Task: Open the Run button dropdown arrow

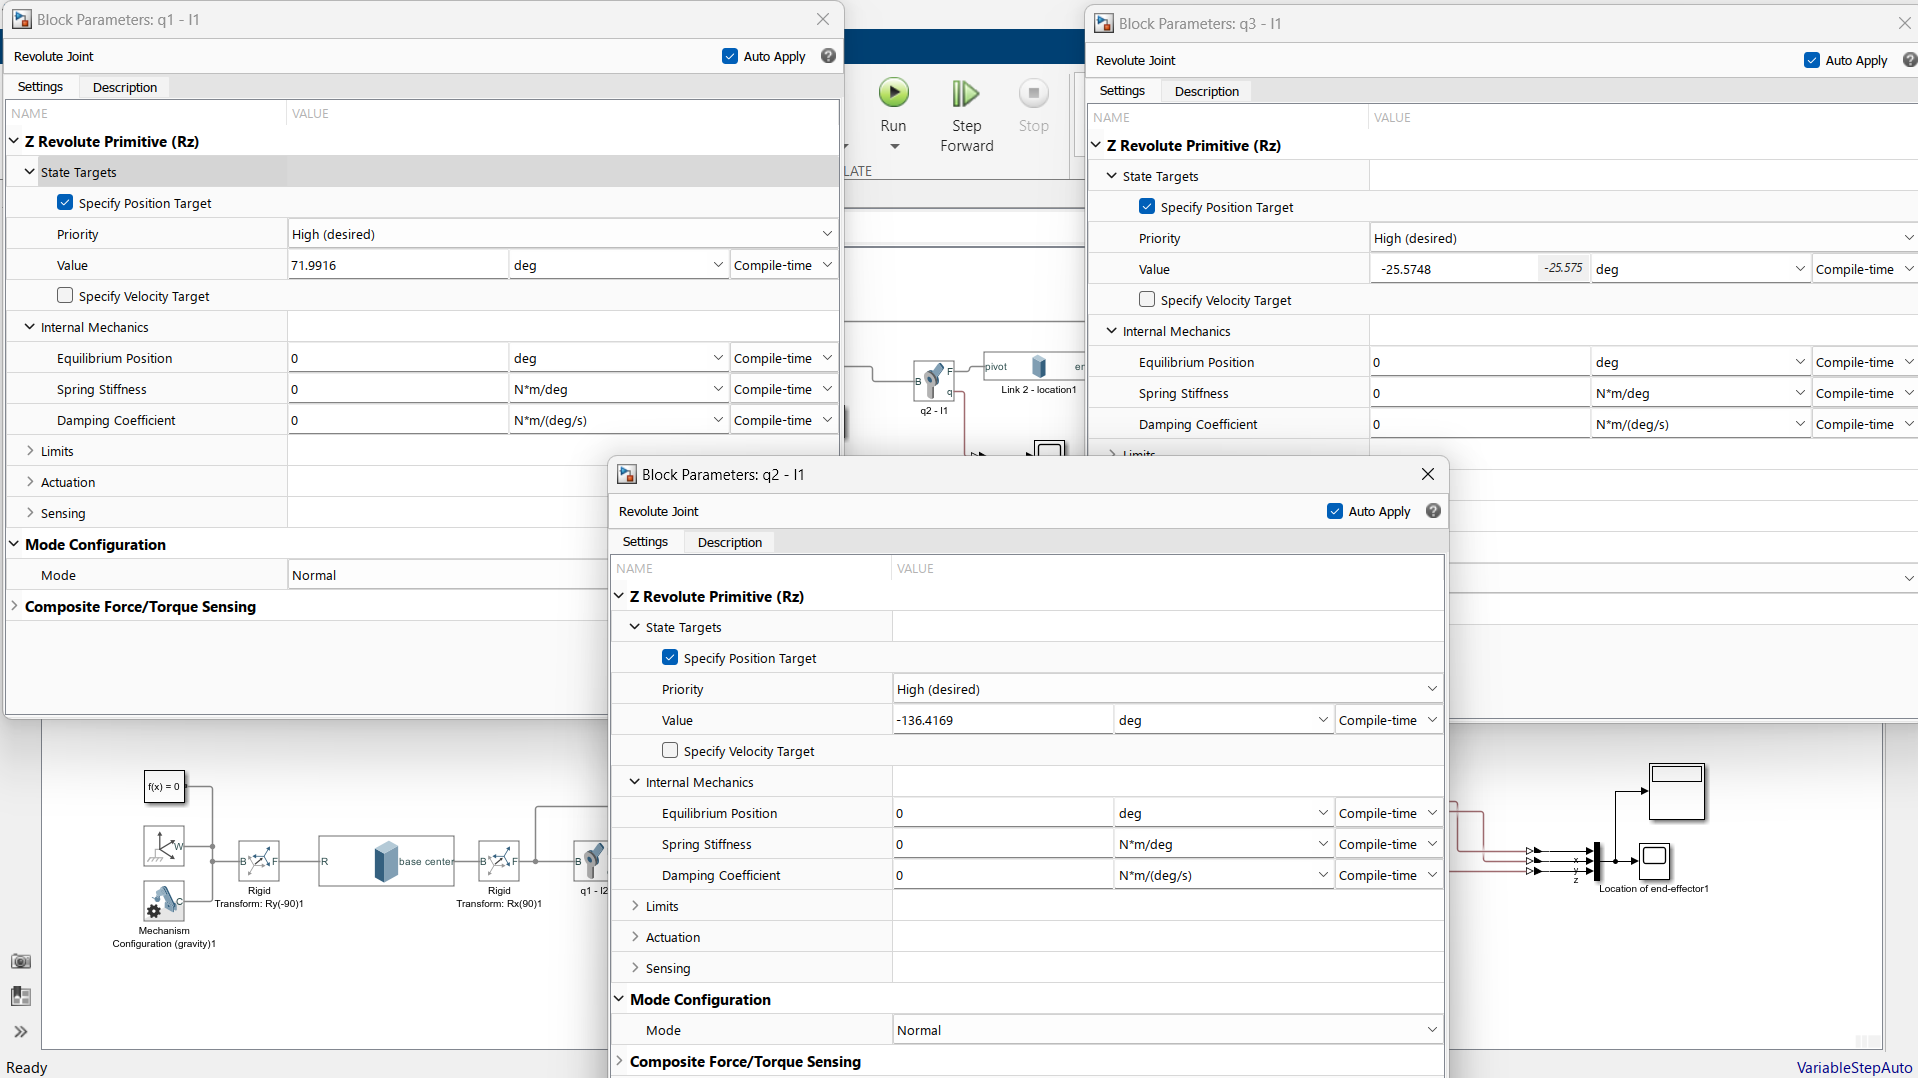Action: point(895,147)
